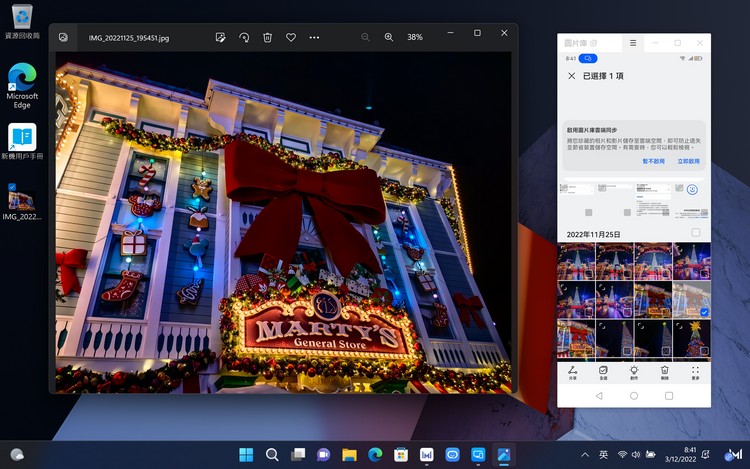Tap the 全選 select all icon
This screenshot has width=750, height=469.
603,372
